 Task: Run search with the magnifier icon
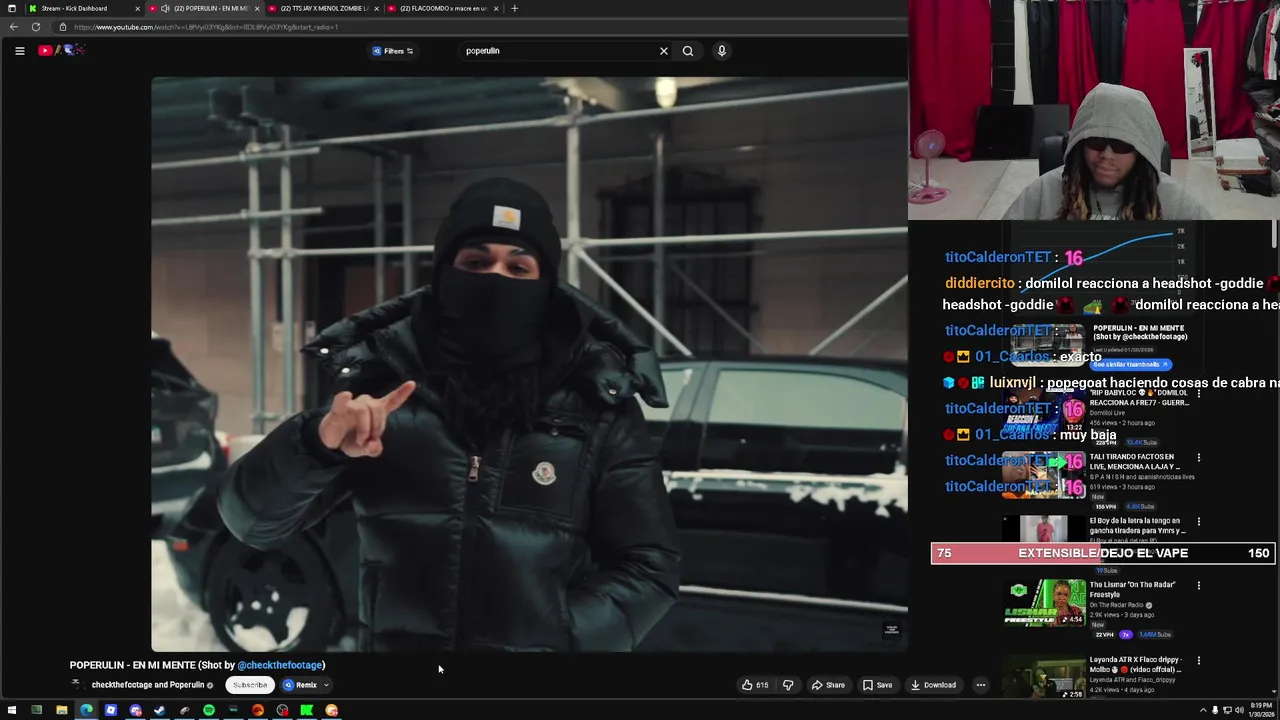point(688,51)
